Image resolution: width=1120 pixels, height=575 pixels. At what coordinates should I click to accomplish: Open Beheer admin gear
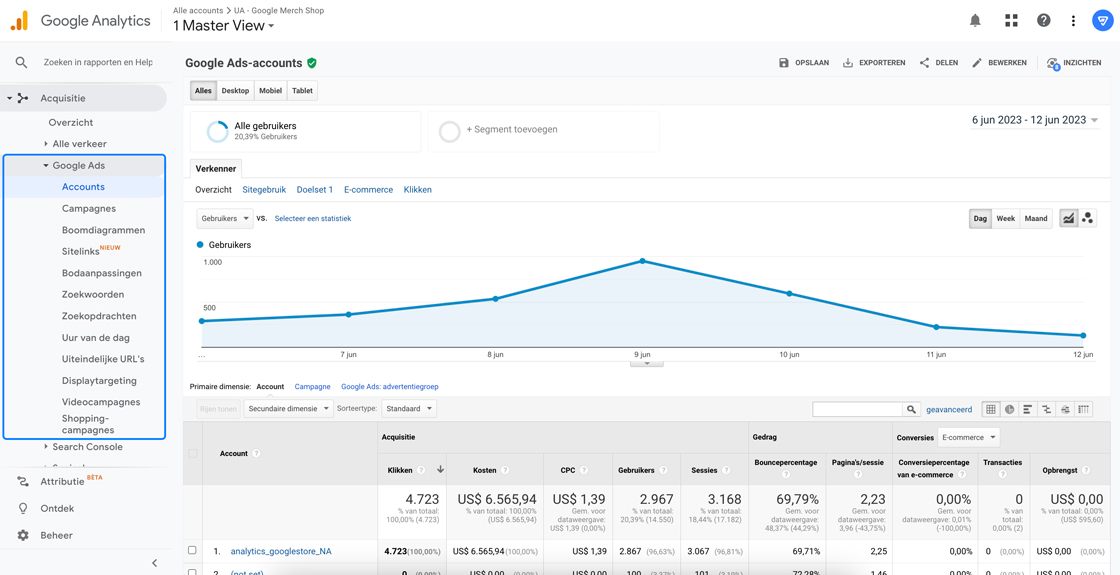click(x=44, y=535)
